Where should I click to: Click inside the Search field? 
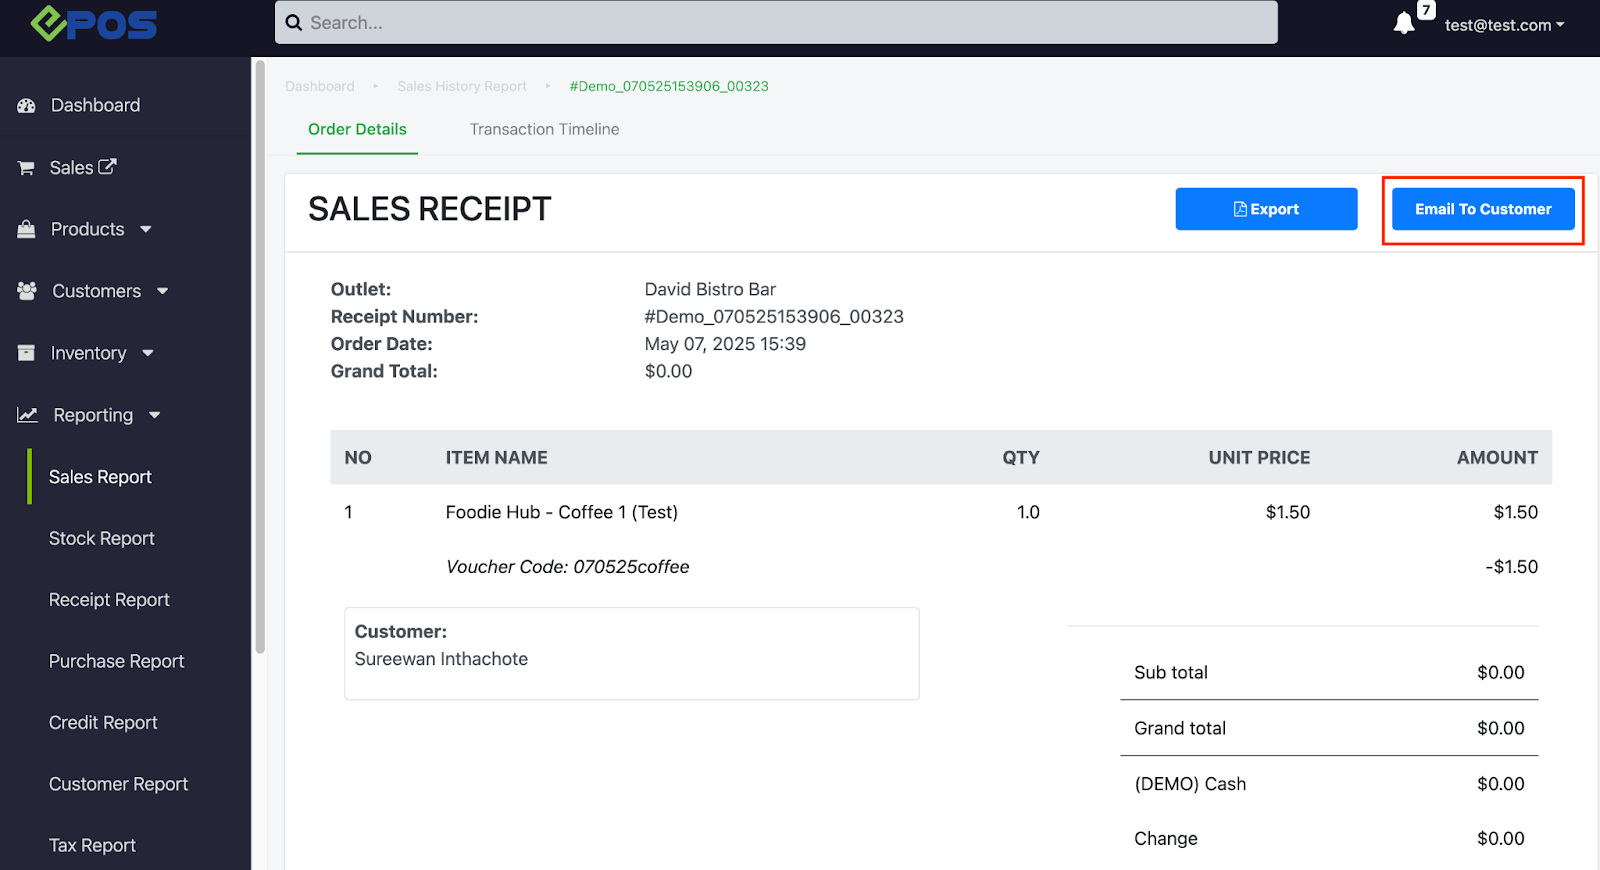[x=776, y=22]
